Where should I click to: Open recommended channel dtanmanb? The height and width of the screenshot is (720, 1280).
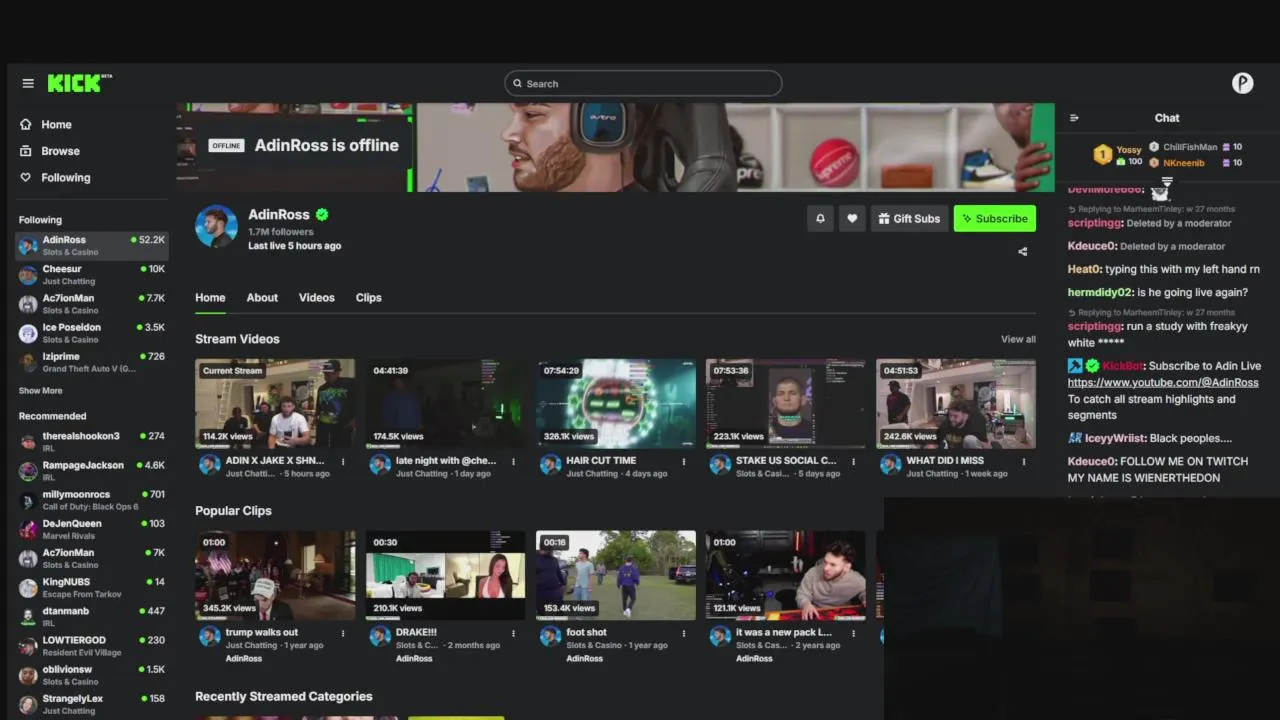point(91,616)
